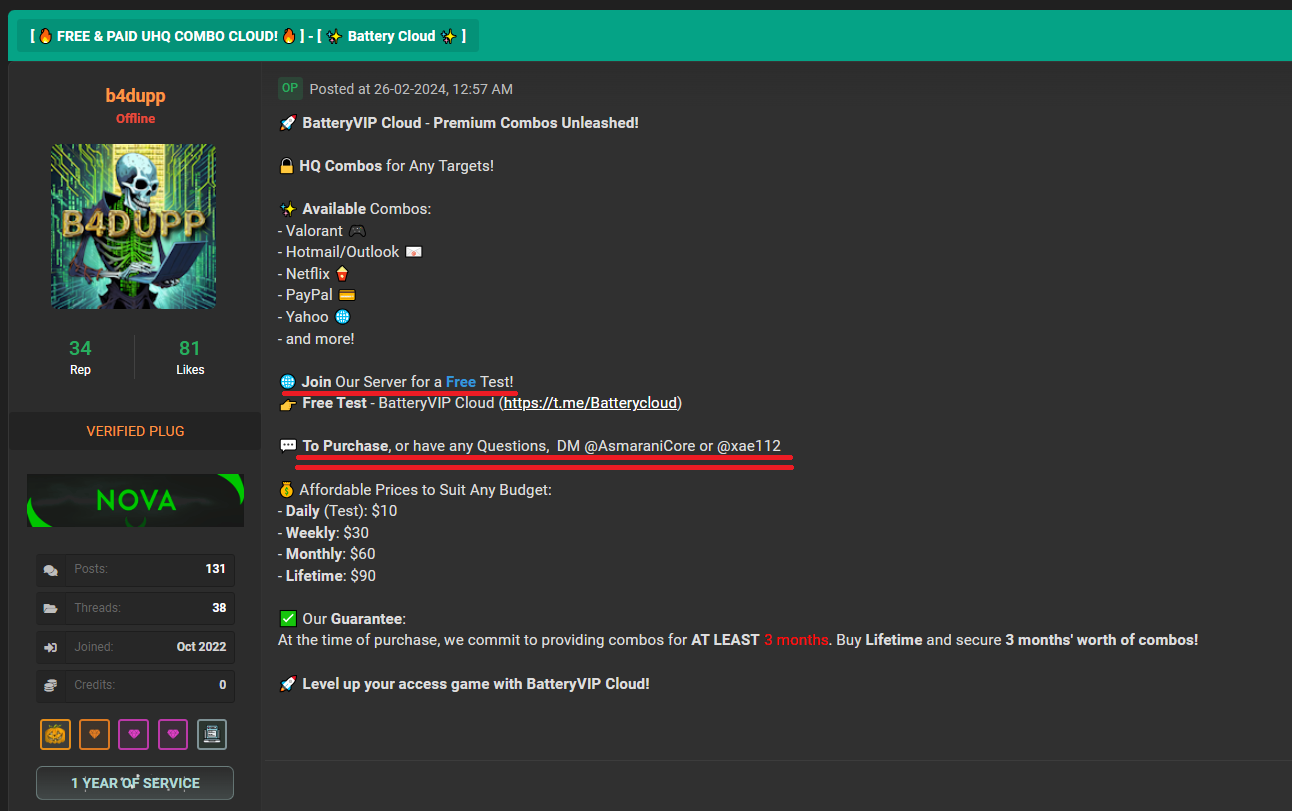Click the red 3 months text

(796, 640)
